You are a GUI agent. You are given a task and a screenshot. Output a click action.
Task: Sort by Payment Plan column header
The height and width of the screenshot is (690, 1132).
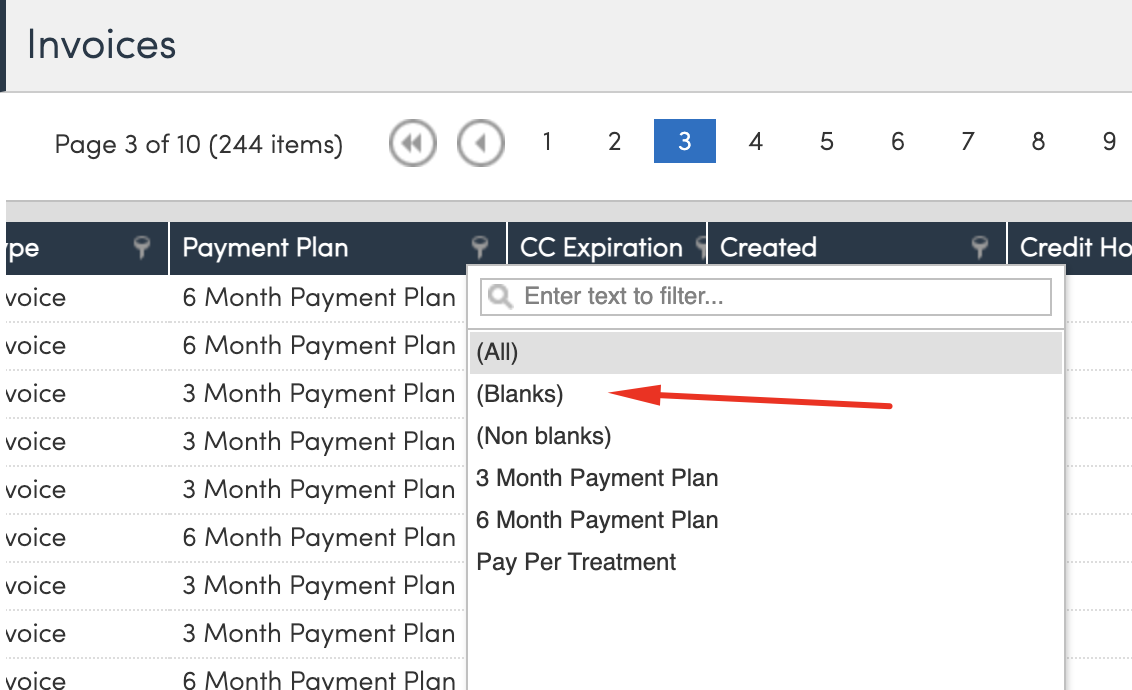coord(266,248)
